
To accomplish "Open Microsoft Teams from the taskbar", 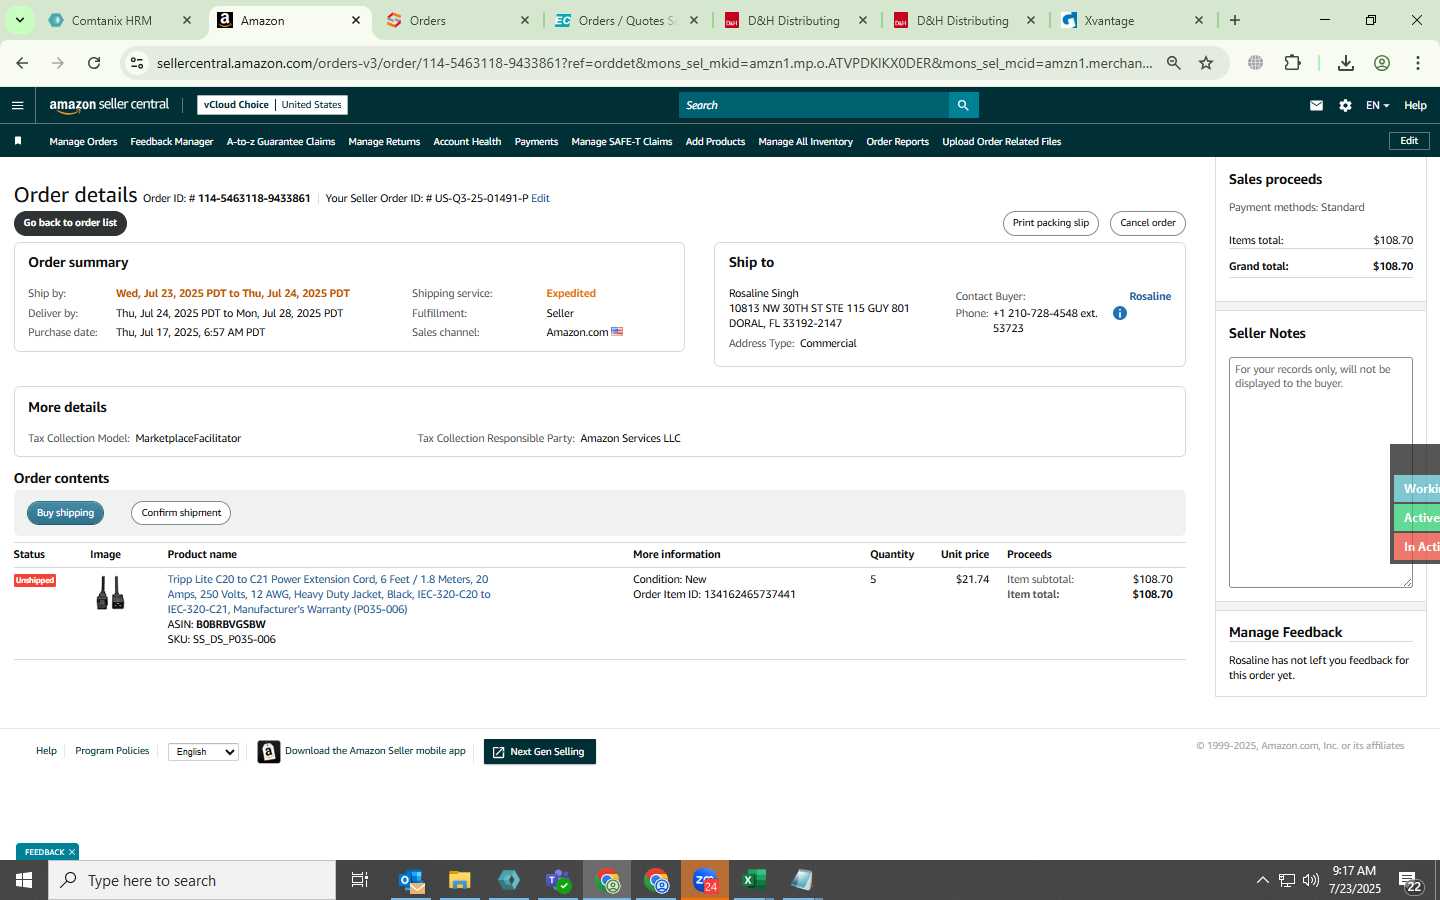I will click(558, 880).
